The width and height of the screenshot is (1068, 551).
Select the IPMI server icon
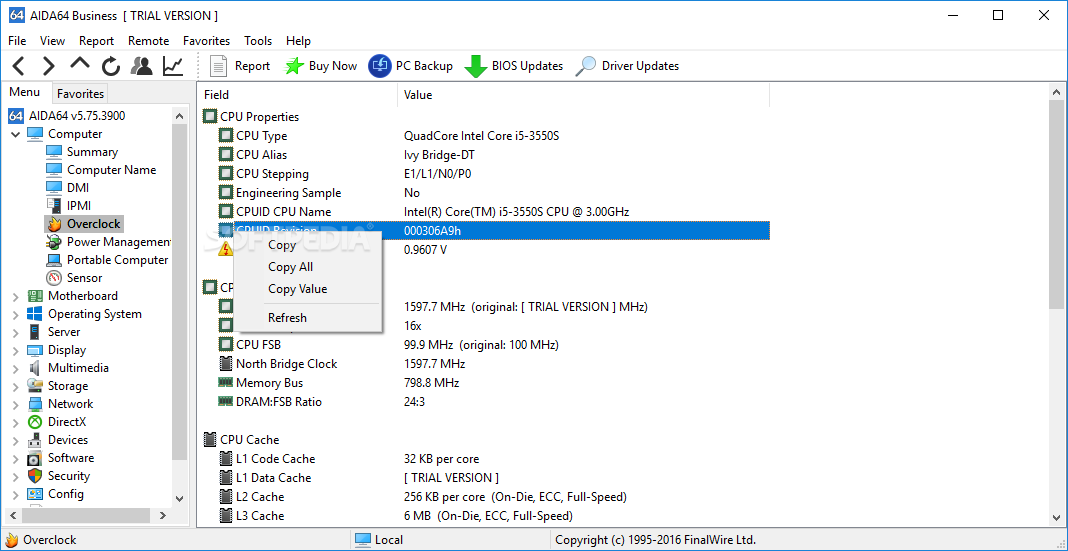pos(54,206)
